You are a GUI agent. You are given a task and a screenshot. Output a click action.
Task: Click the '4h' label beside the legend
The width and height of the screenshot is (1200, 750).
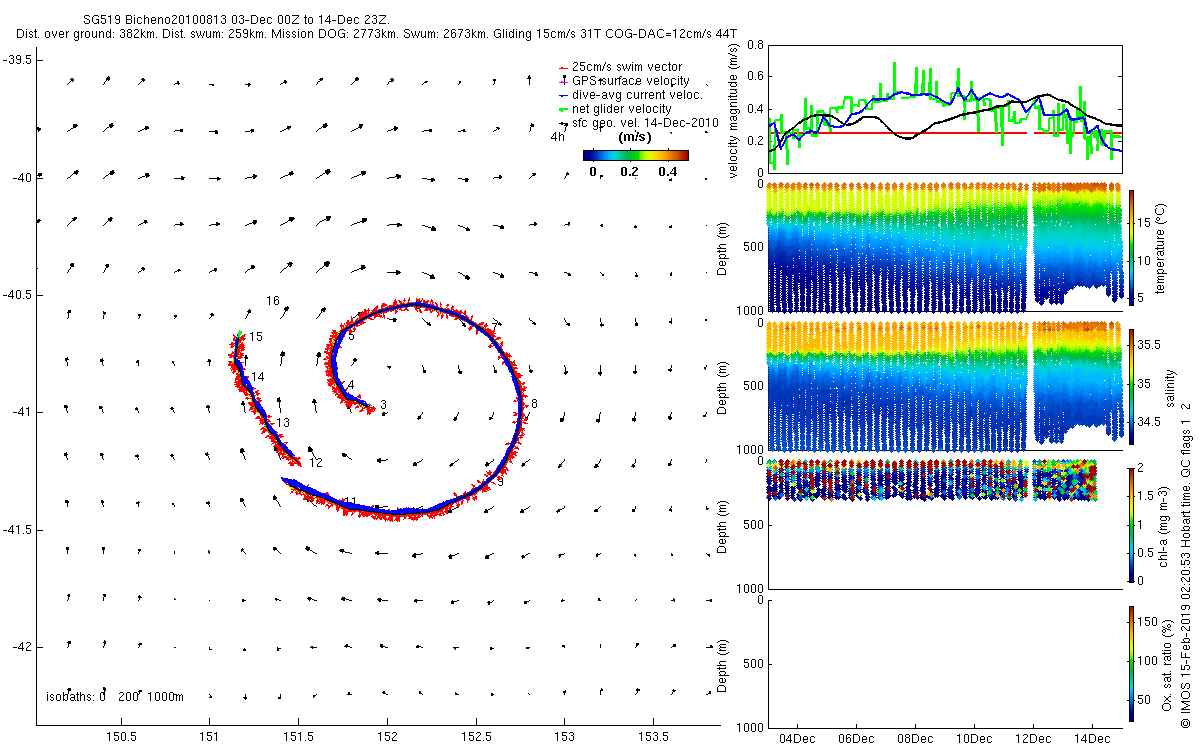click(x=558, y=137)
